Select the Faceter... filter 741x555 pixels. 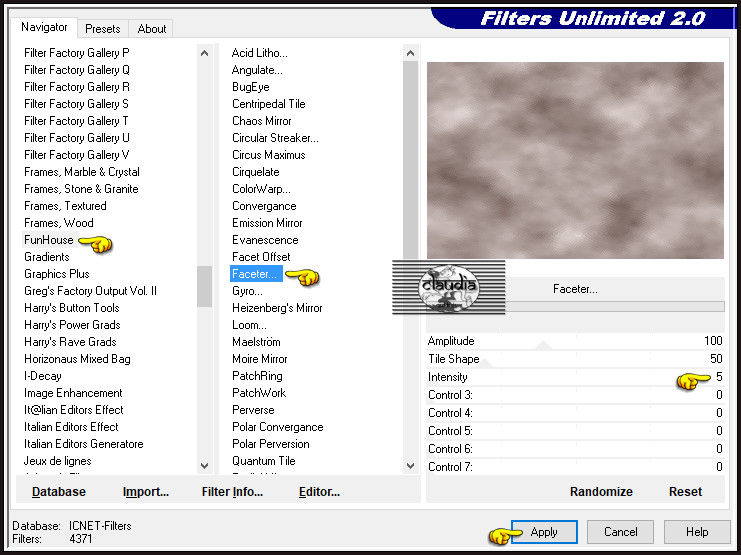pos(256,274)
